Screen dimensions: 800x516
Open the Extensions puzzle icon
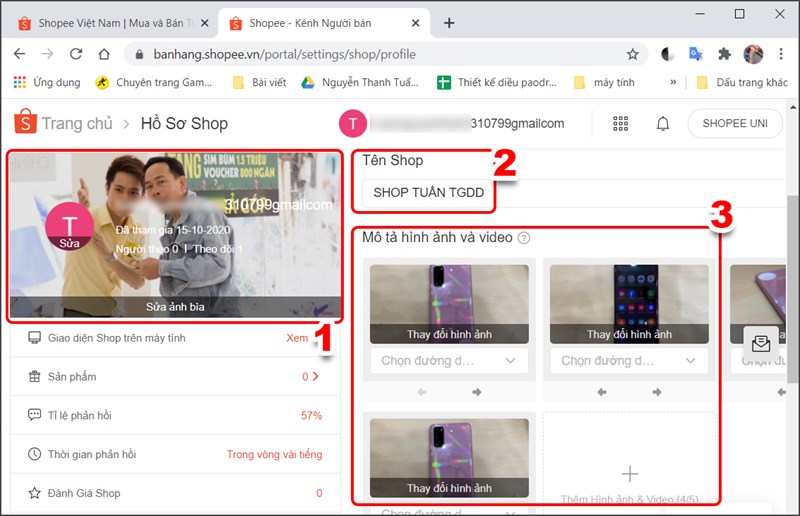[724, 54]
